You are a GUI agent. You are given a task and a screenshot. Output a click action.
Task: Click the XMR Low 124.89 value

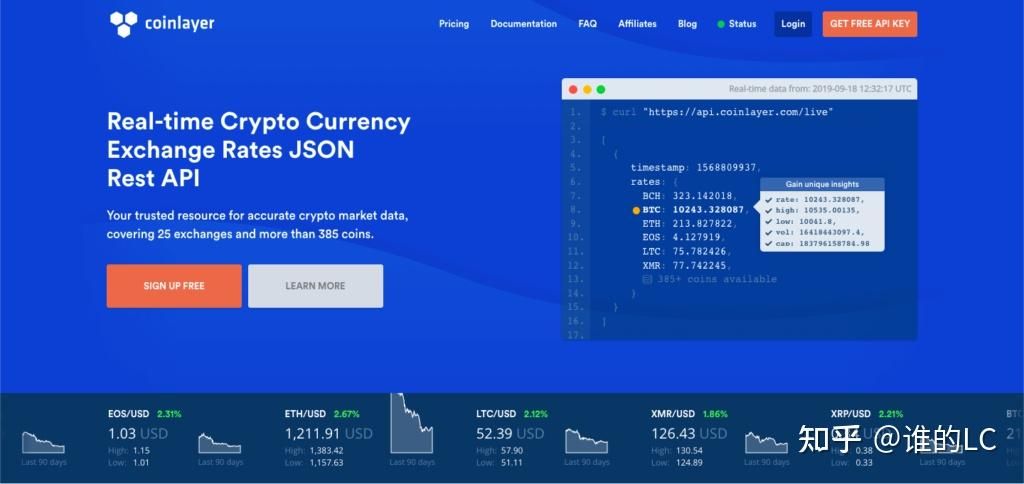tap(690, 463)
